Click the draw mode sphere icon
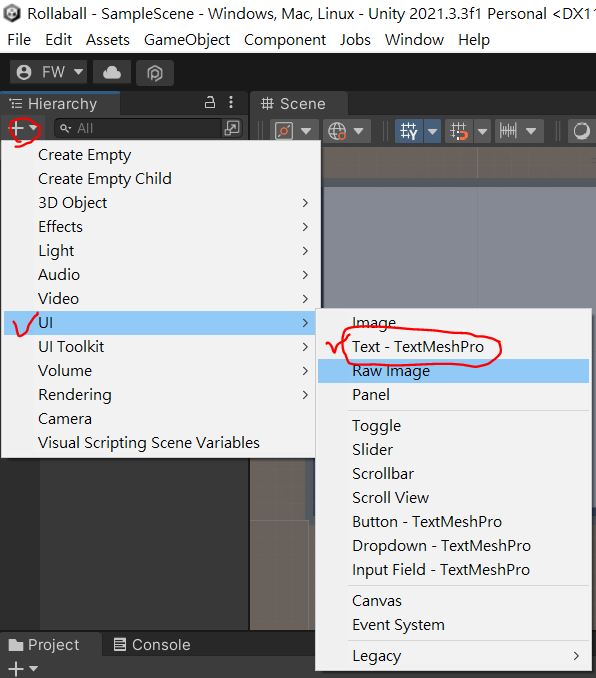The width and height of the screenshot is (596, 678). point(581,131)
